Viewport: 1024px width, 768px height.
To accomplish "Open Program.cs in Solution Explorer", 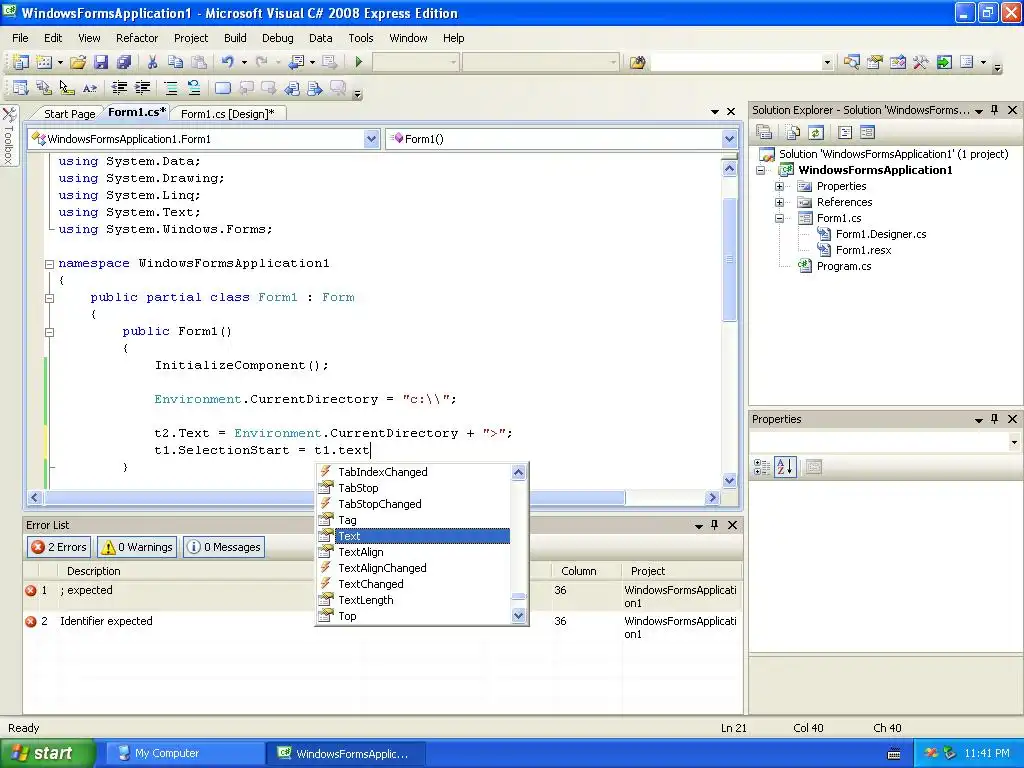I will [844, 266].
